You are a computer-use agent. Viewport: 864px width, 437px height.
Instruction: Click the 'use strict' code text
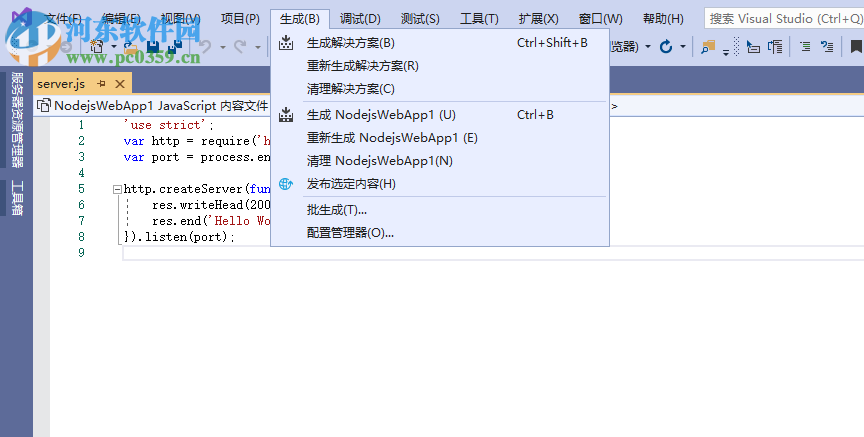(x=168, y=125)
